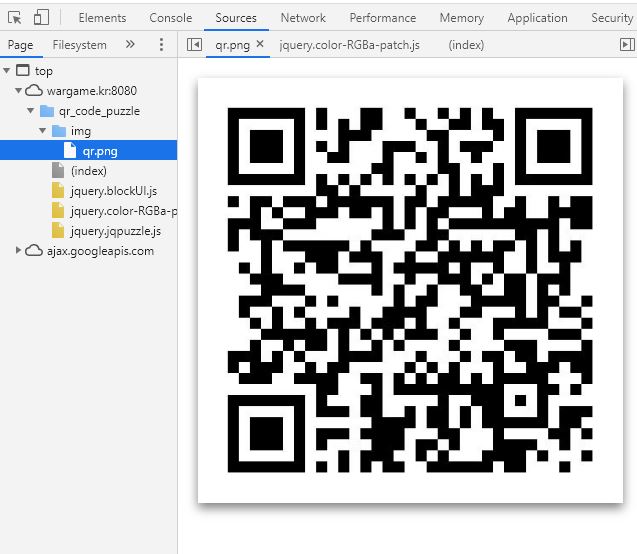The height and width of the screenshot is (554, 637).
Task: Select the img folder label
Action: (81, 131)
